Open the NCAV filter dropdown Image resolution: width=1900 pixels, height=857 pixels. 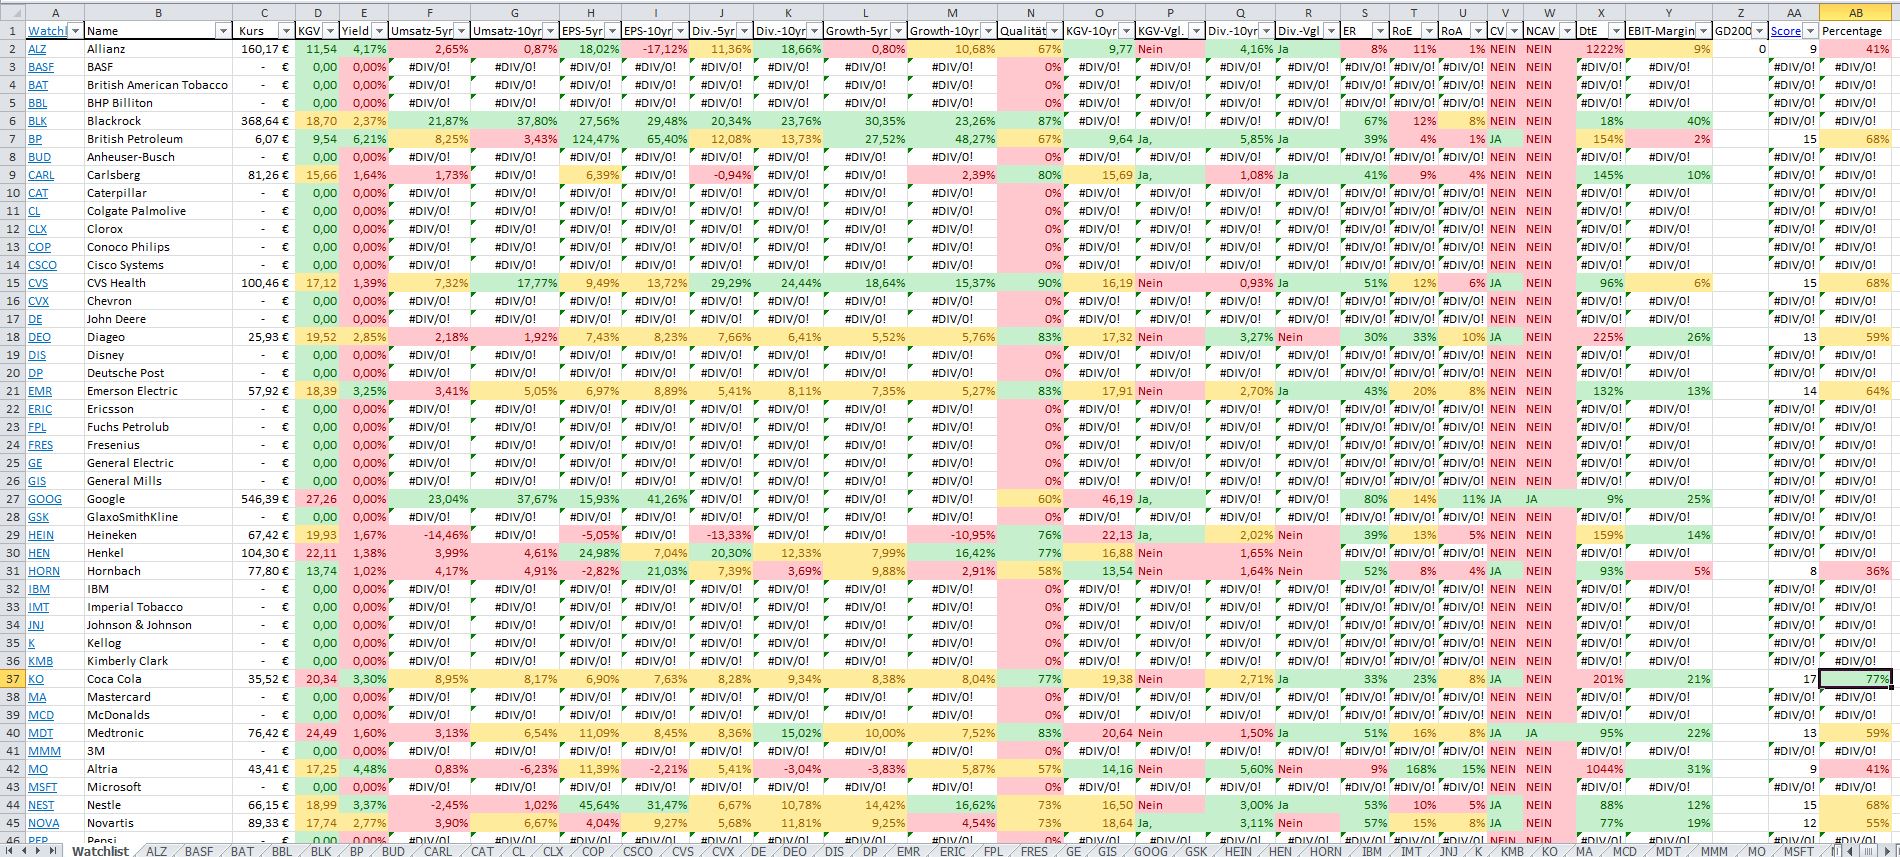click(x=1567, y=31)
